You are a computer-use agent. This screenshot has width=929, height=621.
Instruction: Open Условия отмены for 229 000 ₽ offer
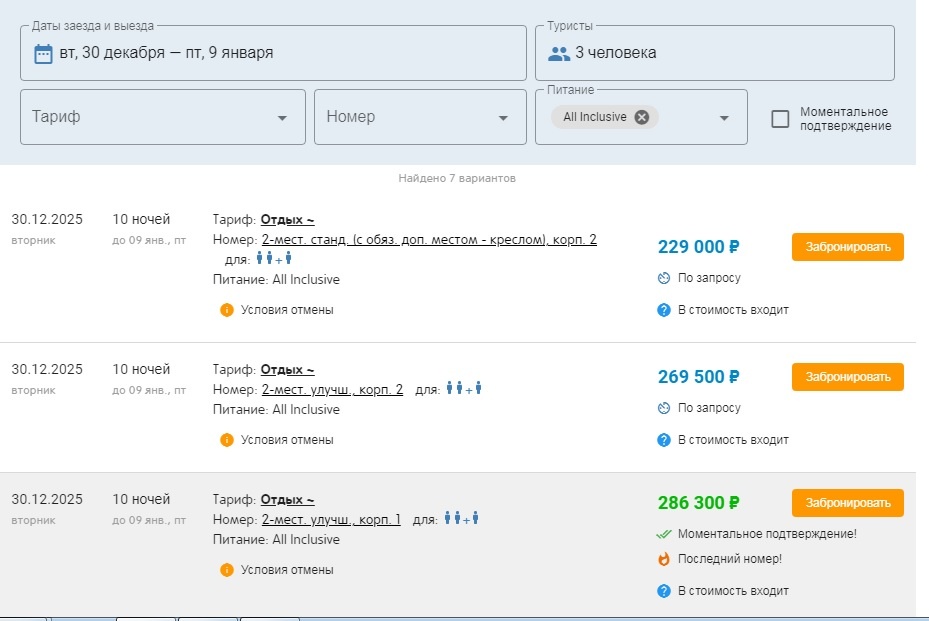coord(287,310)
